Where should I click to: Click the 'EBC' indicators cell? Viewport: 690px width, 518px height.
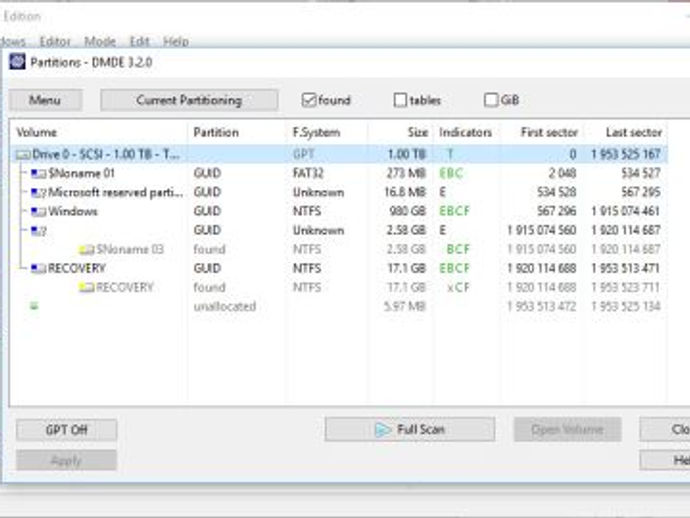coord(451,173)
